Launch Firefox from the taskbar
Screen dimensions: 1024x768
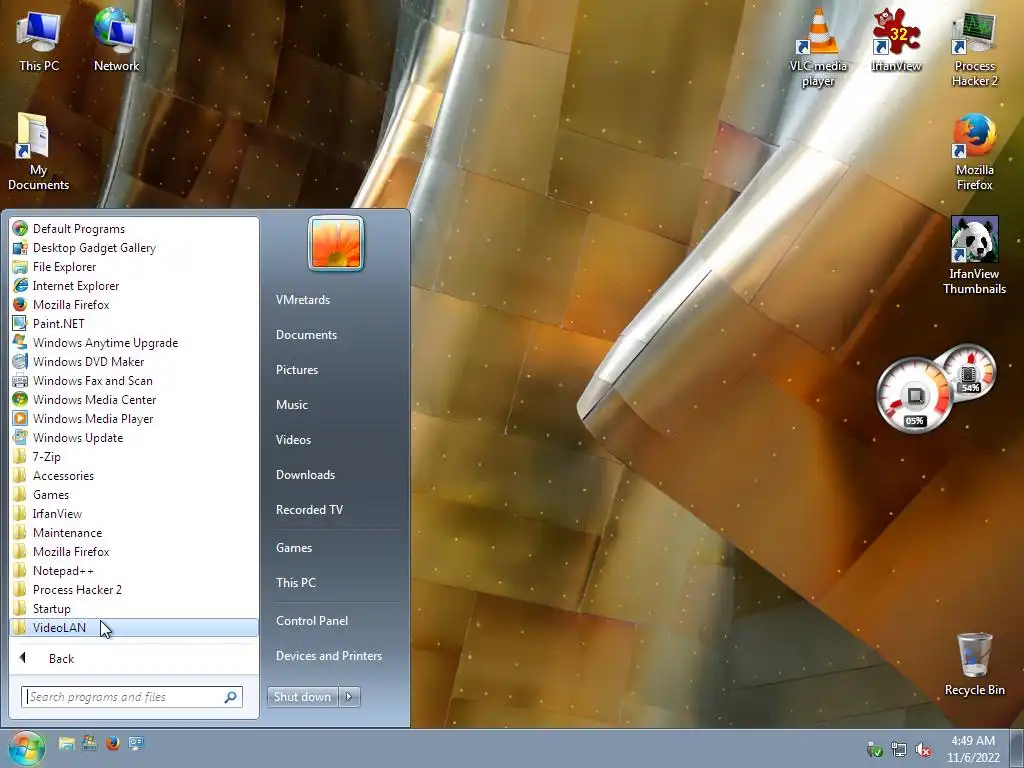tap(112, 743)
